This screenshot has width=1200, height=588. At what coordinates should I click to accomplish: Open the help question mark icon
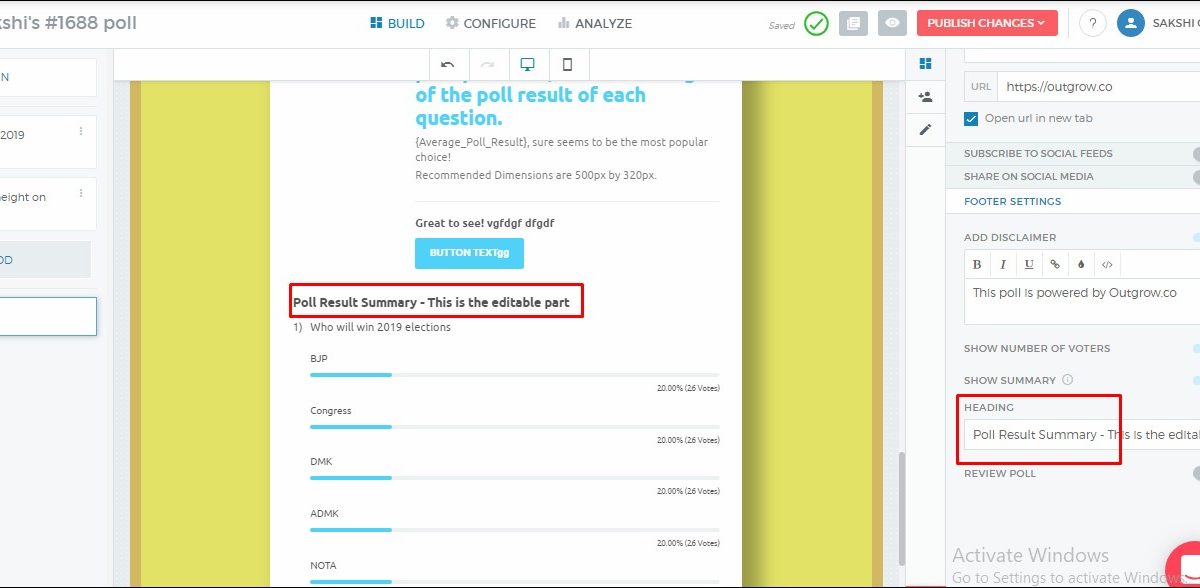1092,23
